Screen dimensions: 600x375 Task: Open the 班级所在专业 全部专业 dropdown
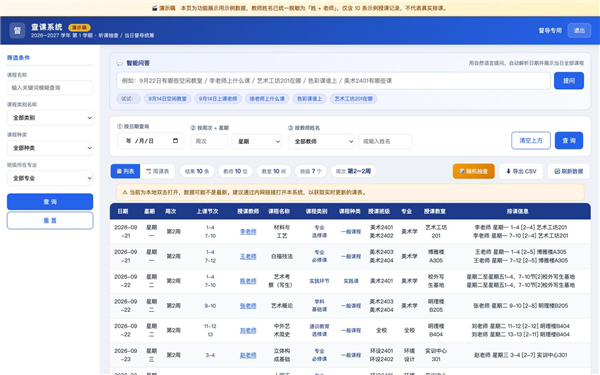50,178
